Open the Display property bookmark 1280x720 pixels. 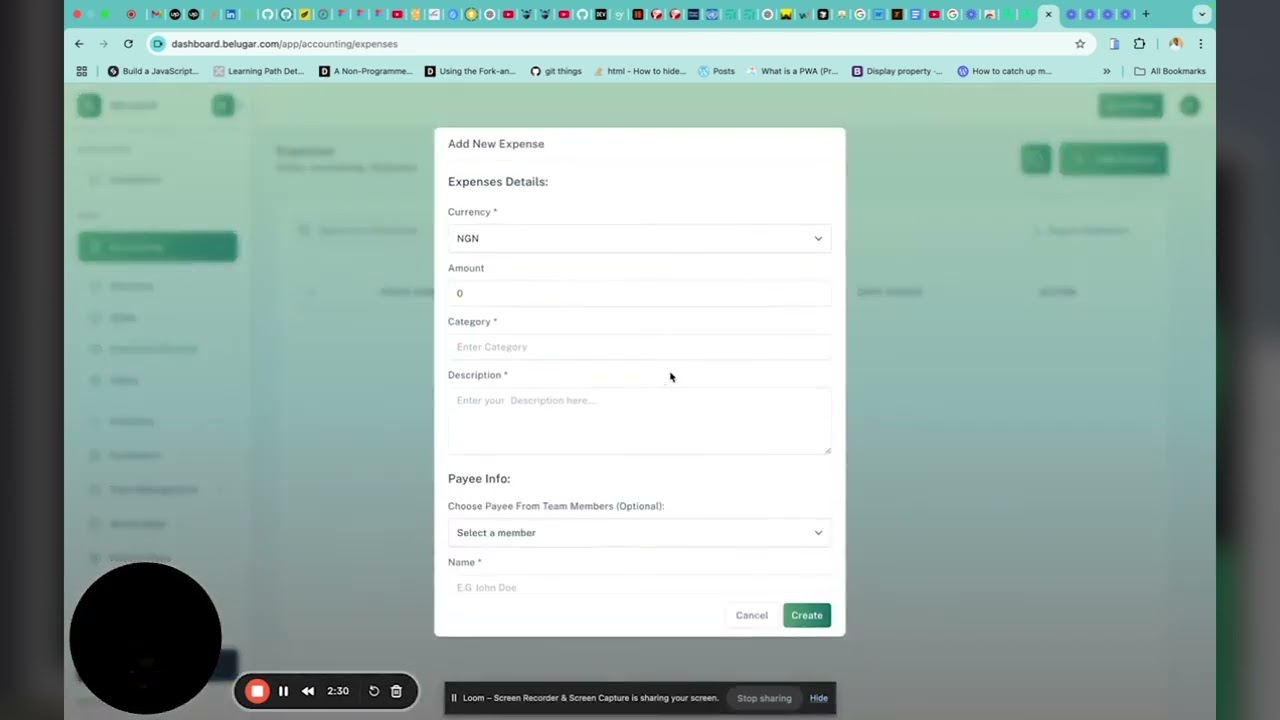click(898, 71)
